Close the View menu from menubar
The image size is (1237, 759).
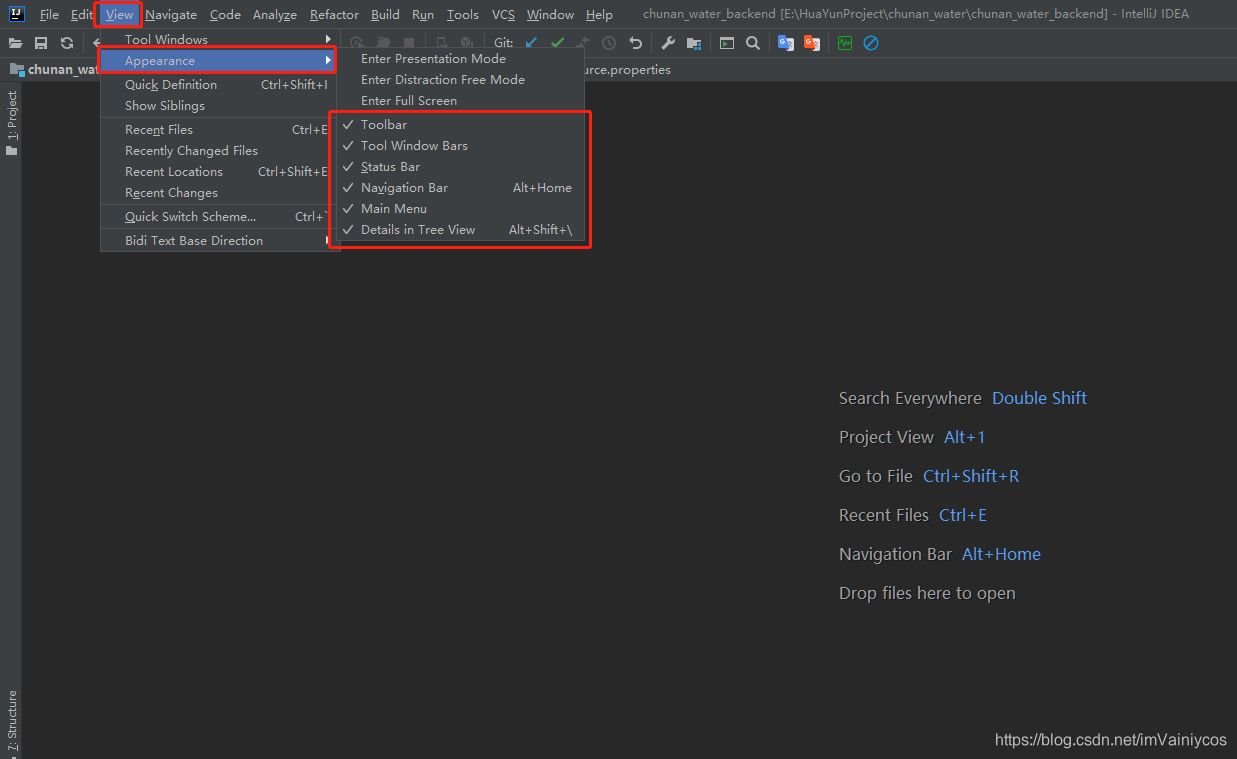coord(119,15)
